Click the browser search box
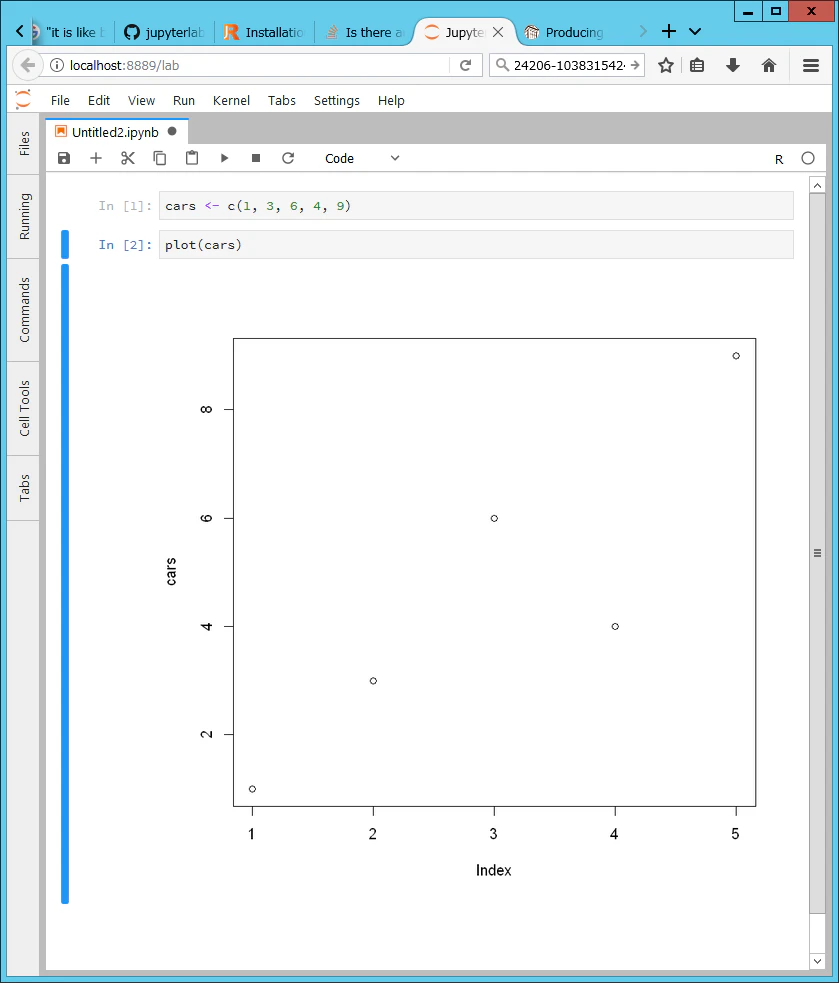The image size is (839, 983). tap(569, 65)
